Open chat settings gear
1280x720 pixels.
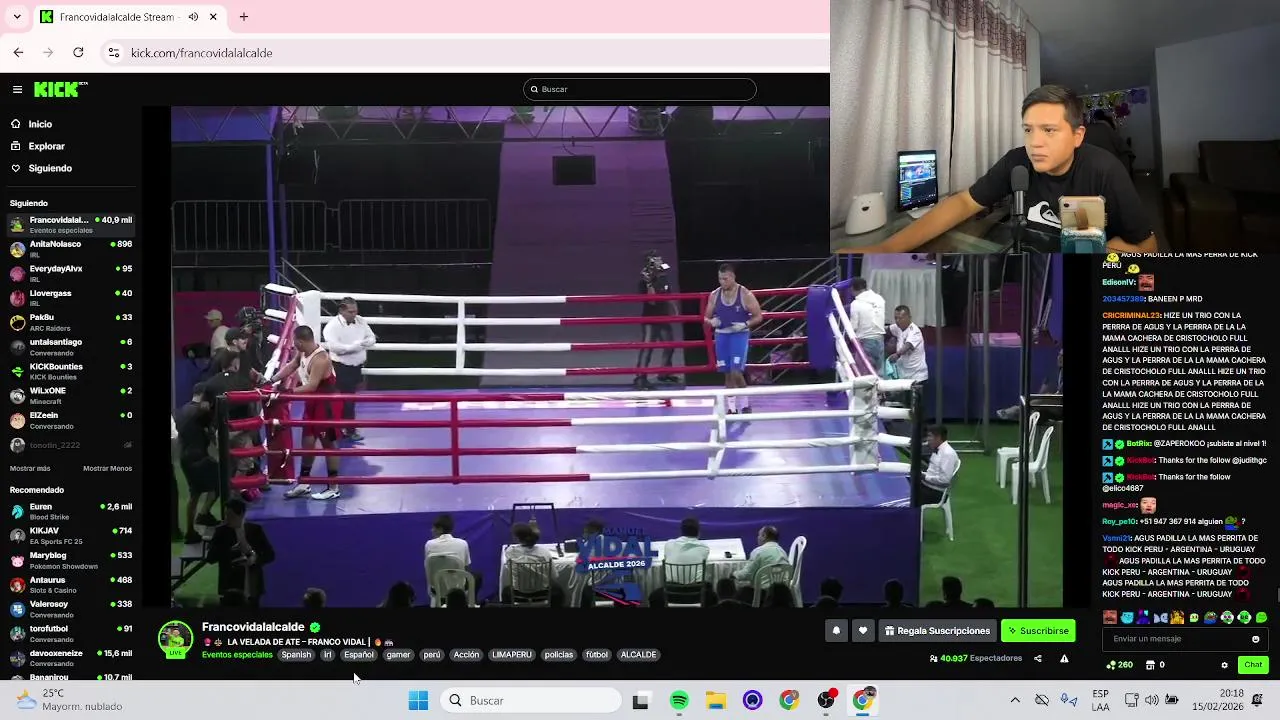pyautogui.click(x=1224, y=665)
